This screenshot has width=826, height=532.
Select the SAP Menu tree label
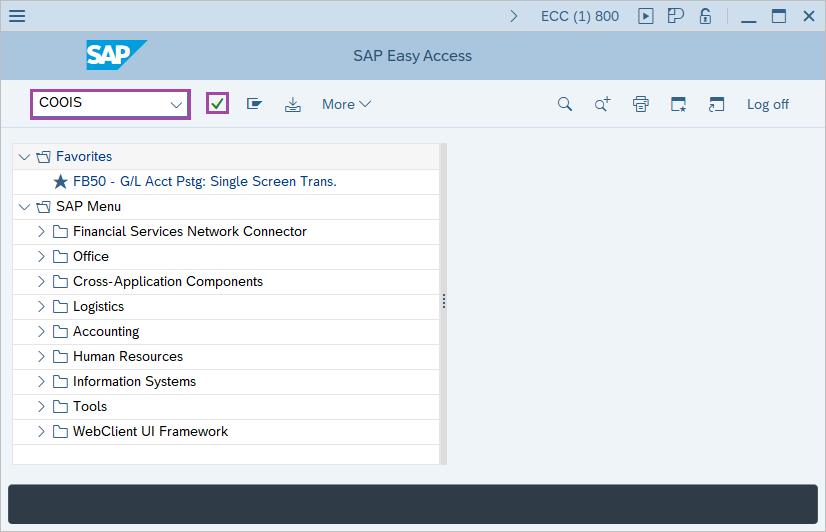pyautogui.click(x=88, y=206)
